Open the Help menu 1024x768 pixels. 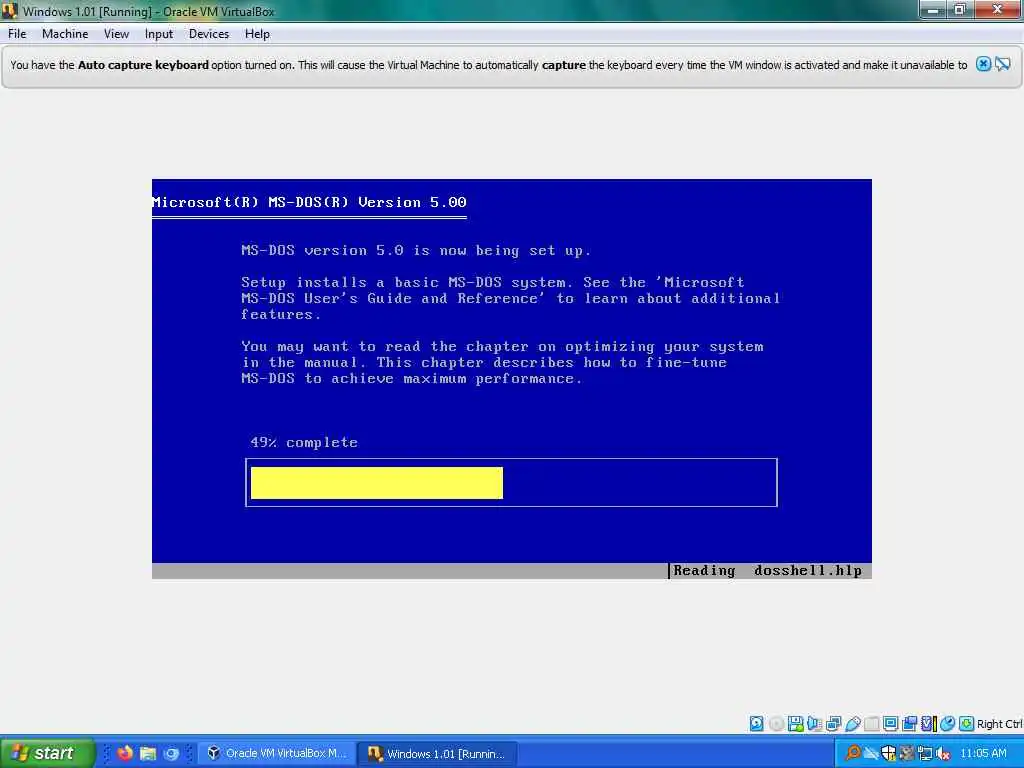click(257, 34)
